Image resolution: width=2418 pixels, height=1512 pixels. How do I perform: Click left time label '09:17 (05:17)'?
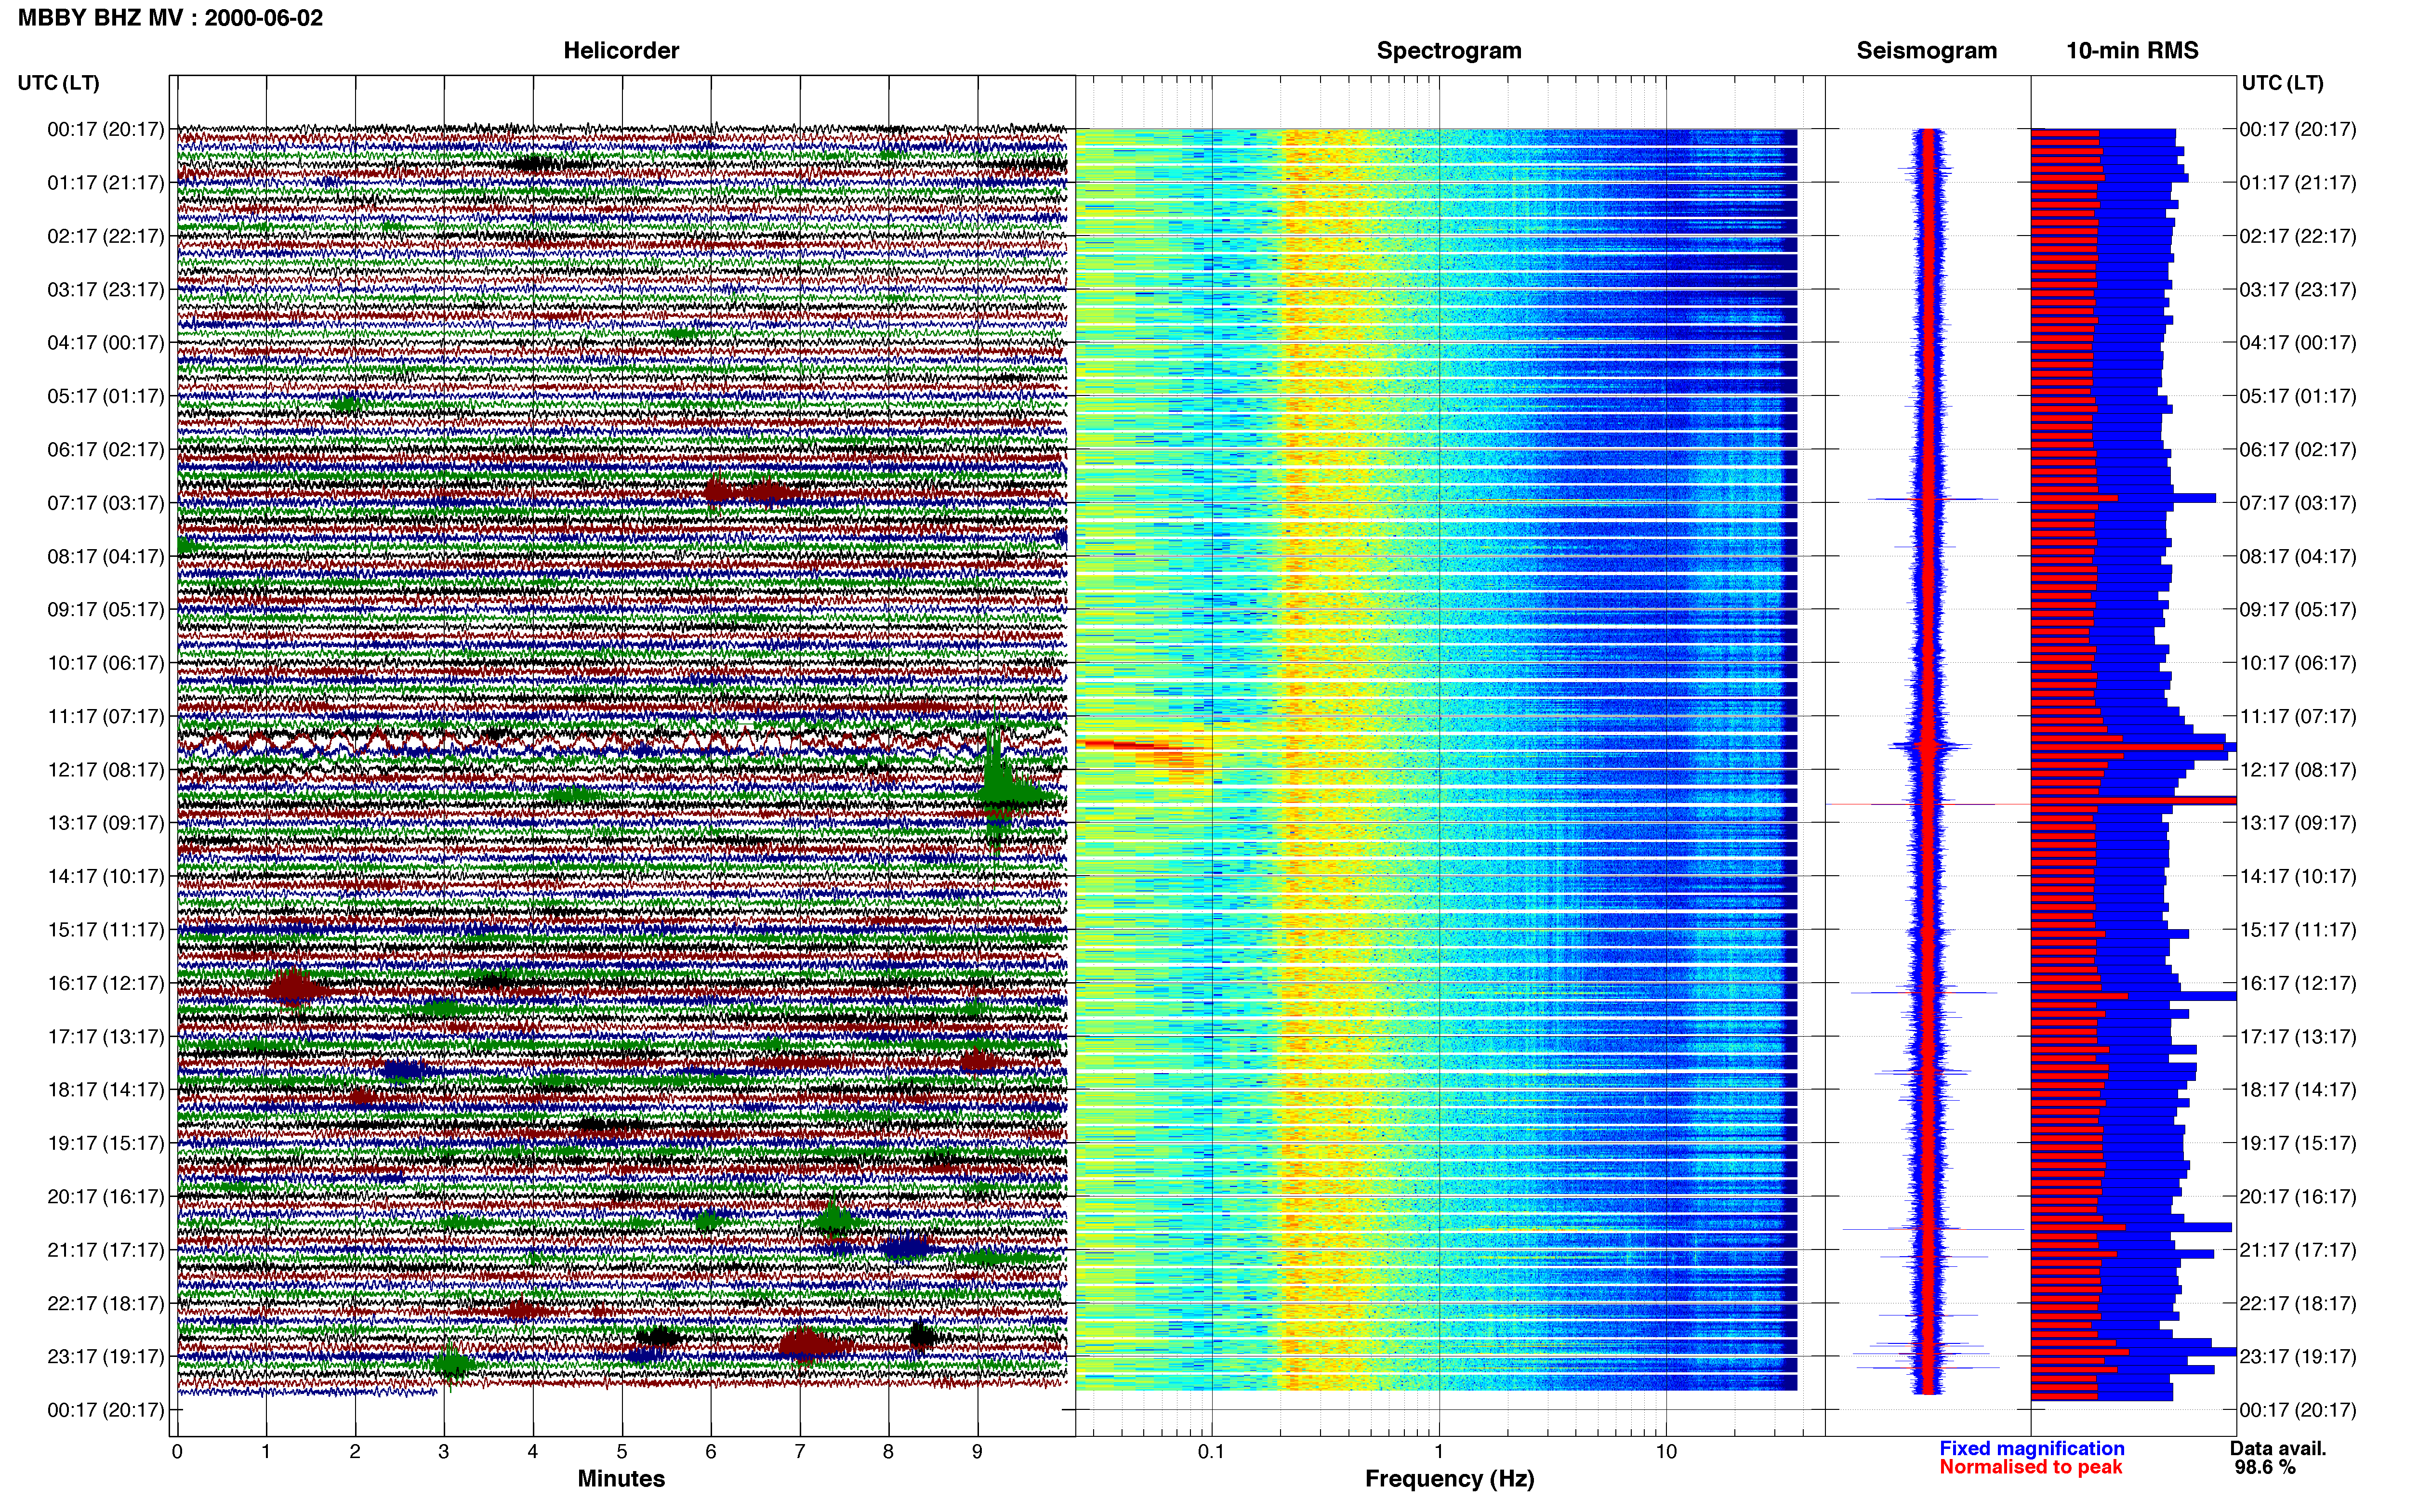click(106, 610)
